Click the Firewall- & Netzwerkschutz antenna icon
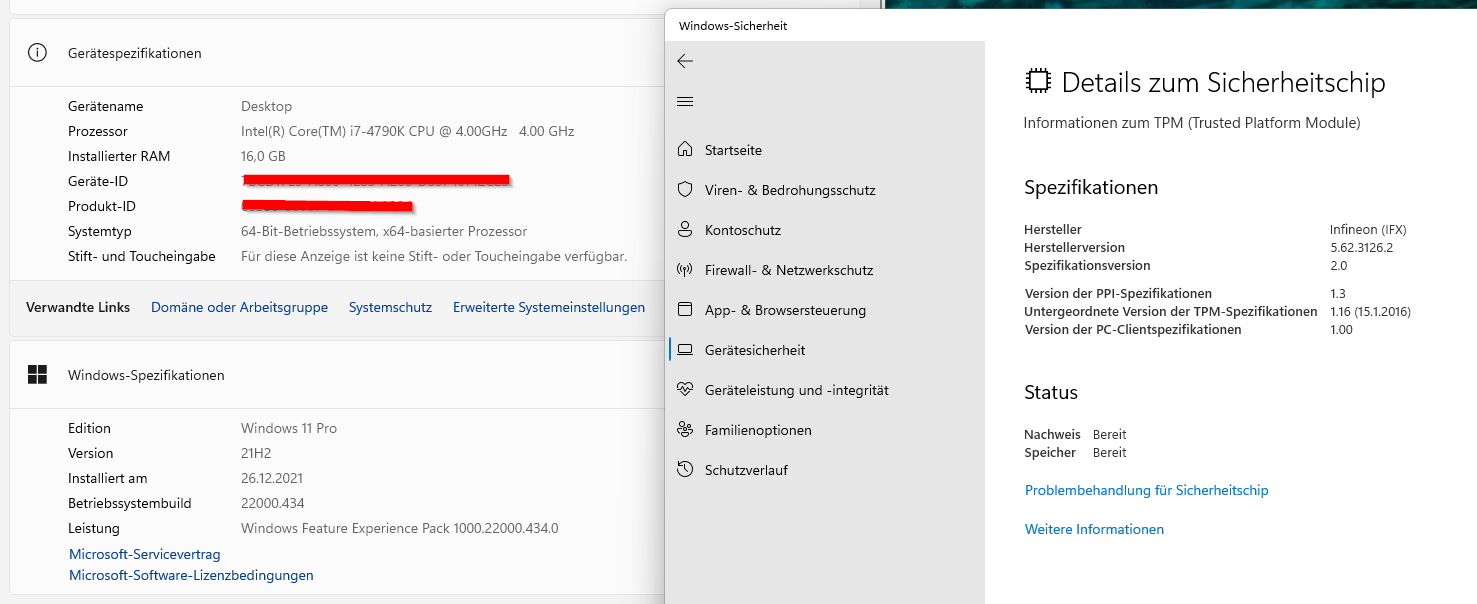 click(x=685, y=270)
